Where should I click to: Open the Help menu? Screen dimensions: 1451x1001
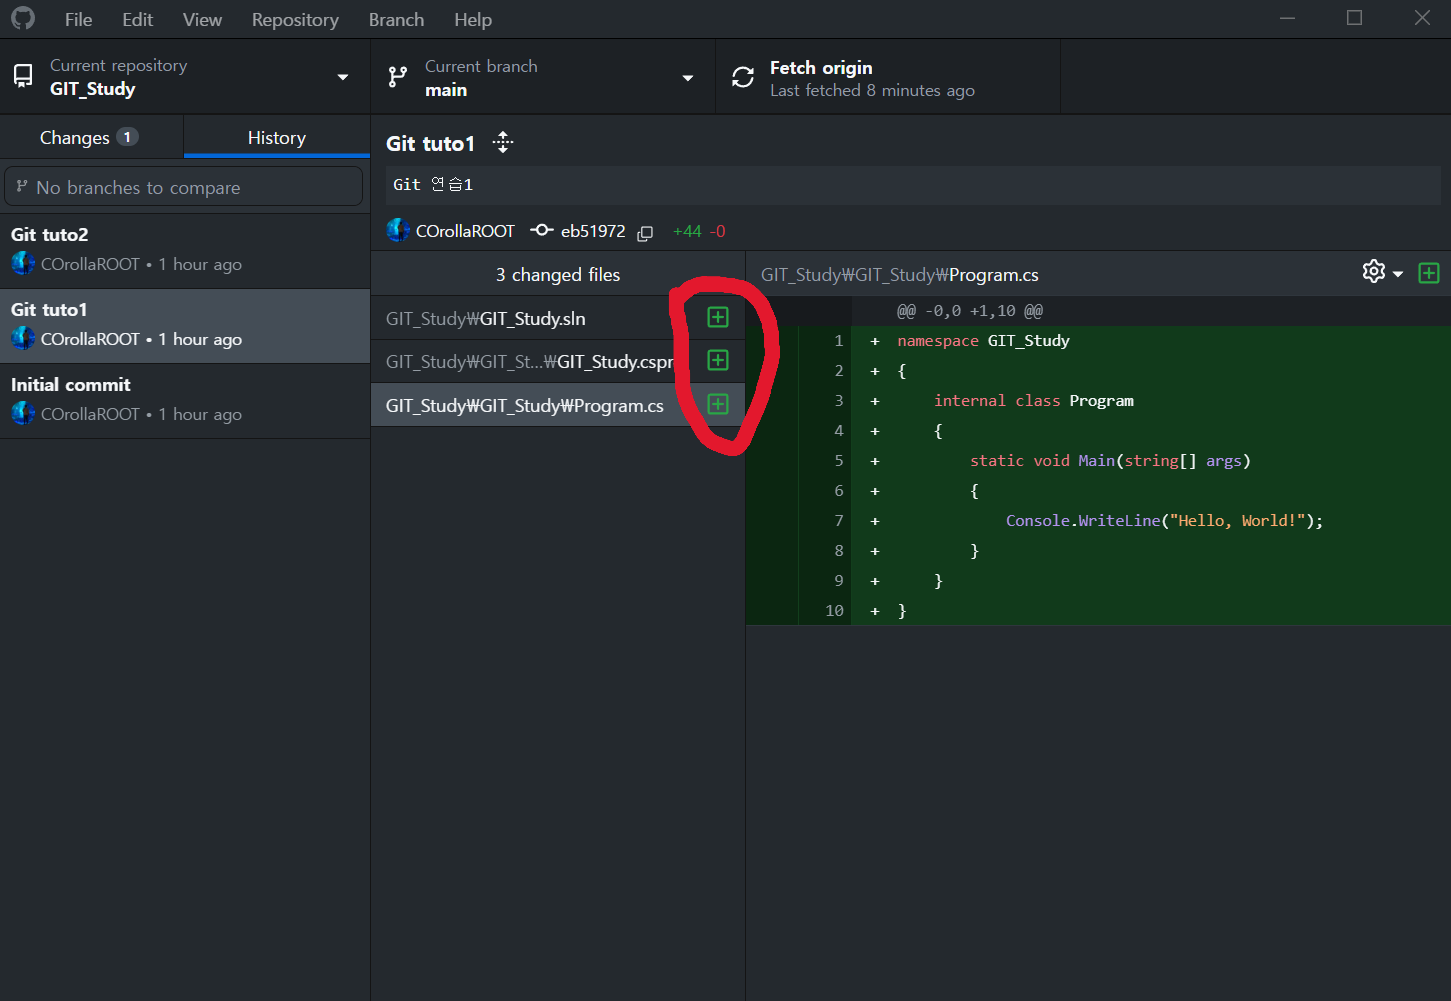(473, 19)
